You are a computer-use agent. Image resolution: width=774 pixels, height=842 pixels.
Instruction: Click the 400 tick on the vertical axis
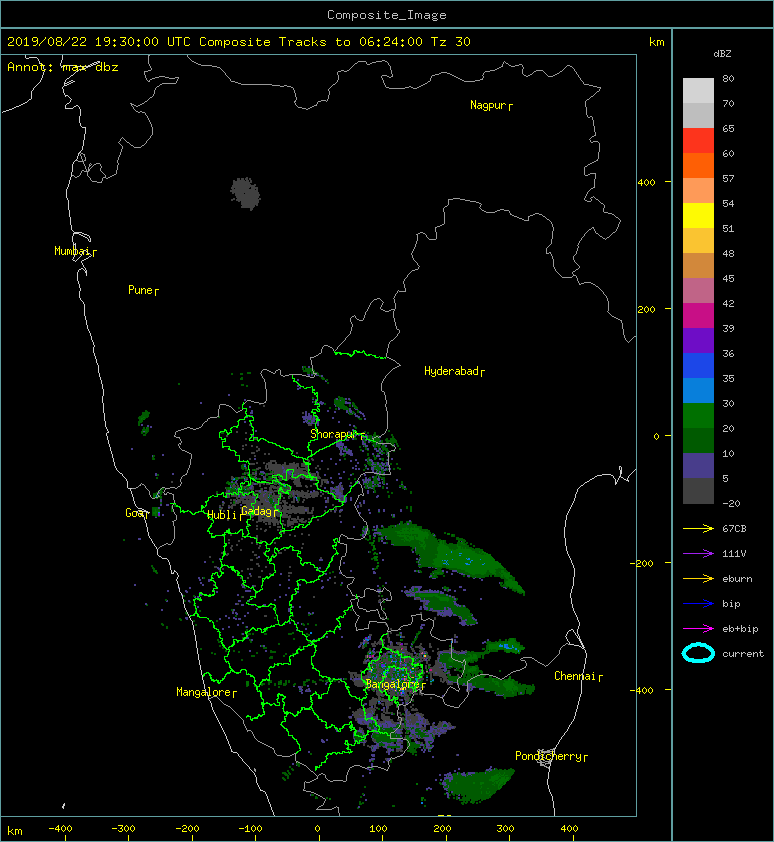[x=647, y=183]
